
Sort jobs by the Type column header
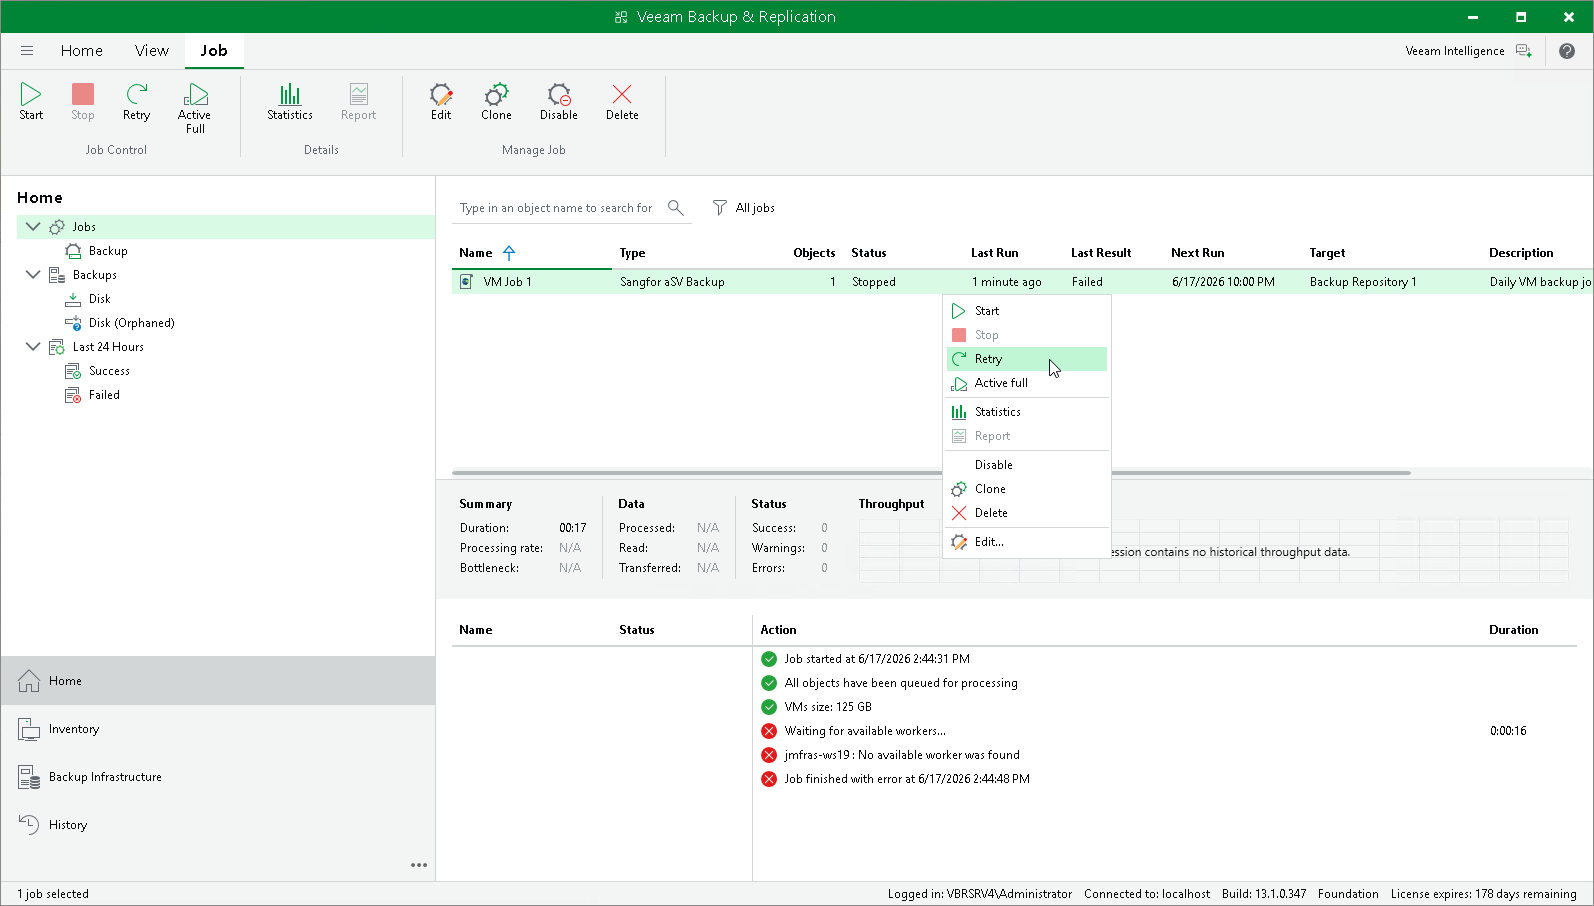(x=632, y=253)
